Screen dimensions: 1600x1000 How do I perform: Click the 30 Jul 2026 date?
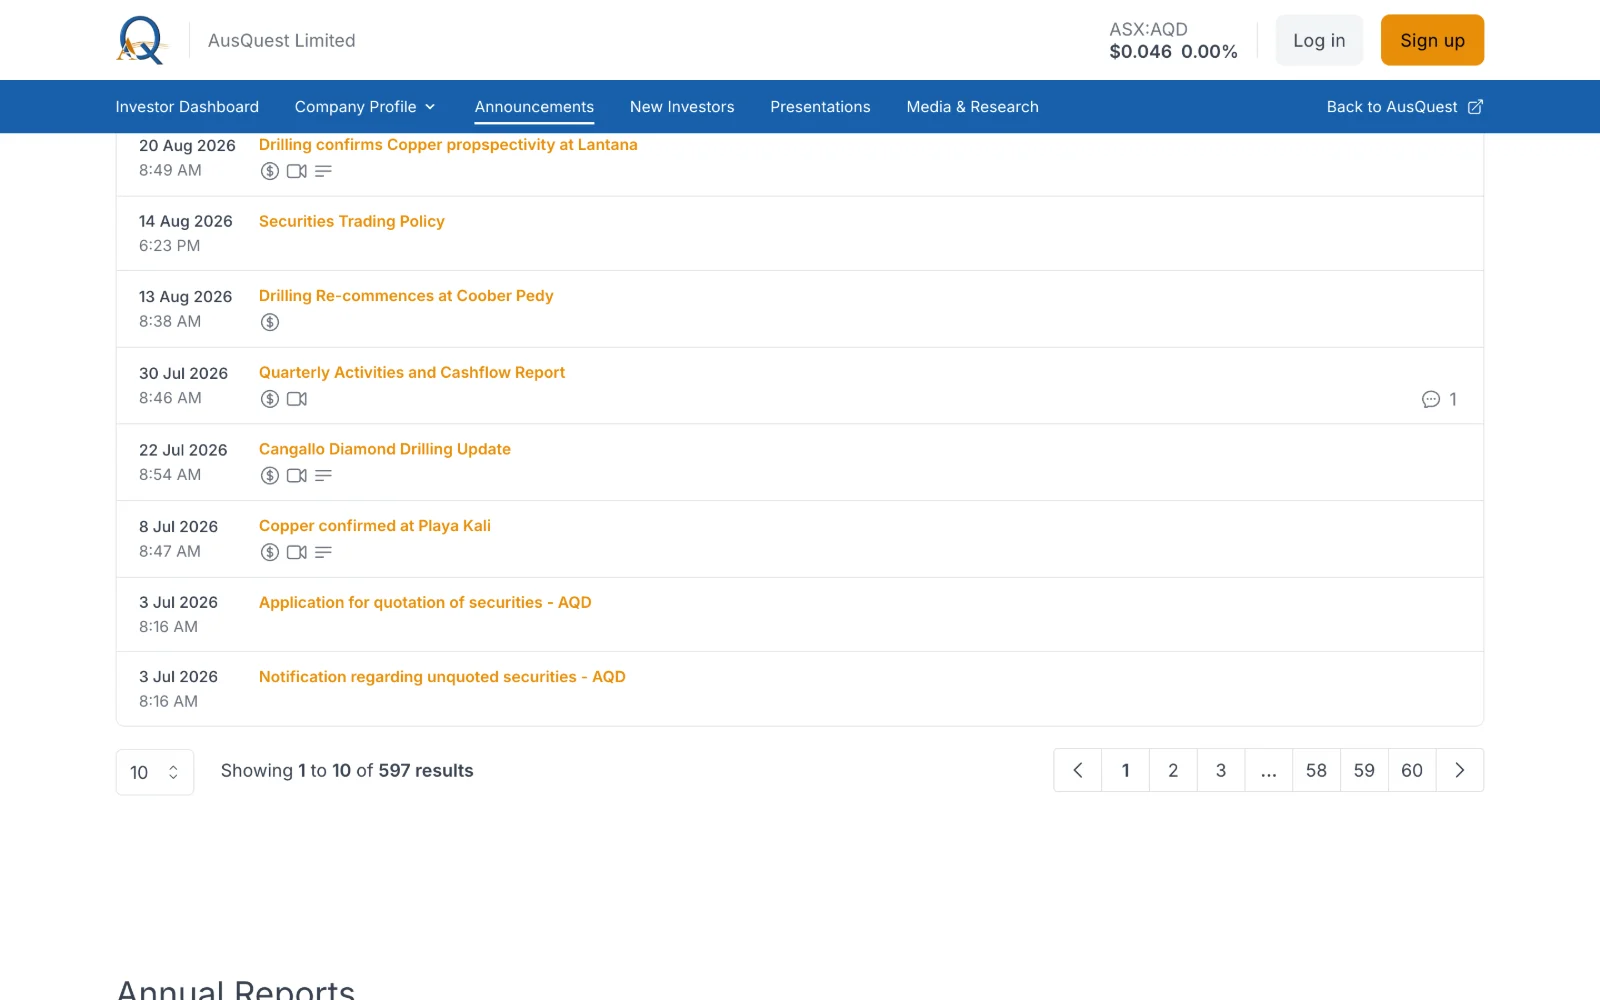tap(183, 373)
